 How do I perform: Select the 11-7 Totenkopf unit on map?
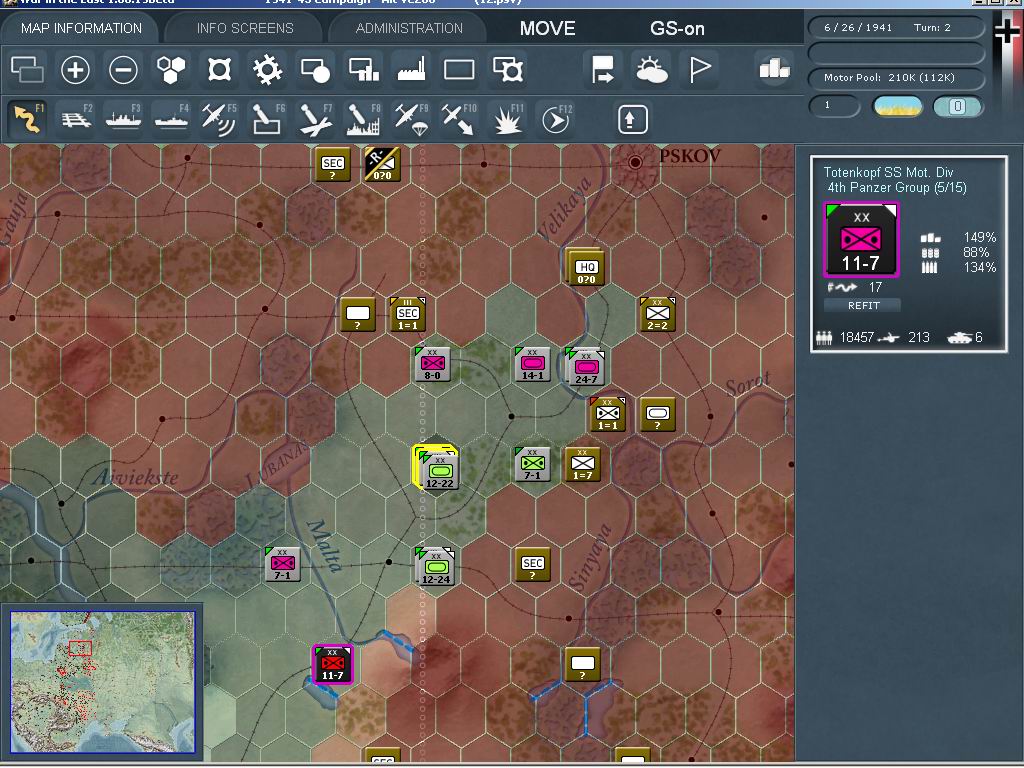tap(333, 664)
